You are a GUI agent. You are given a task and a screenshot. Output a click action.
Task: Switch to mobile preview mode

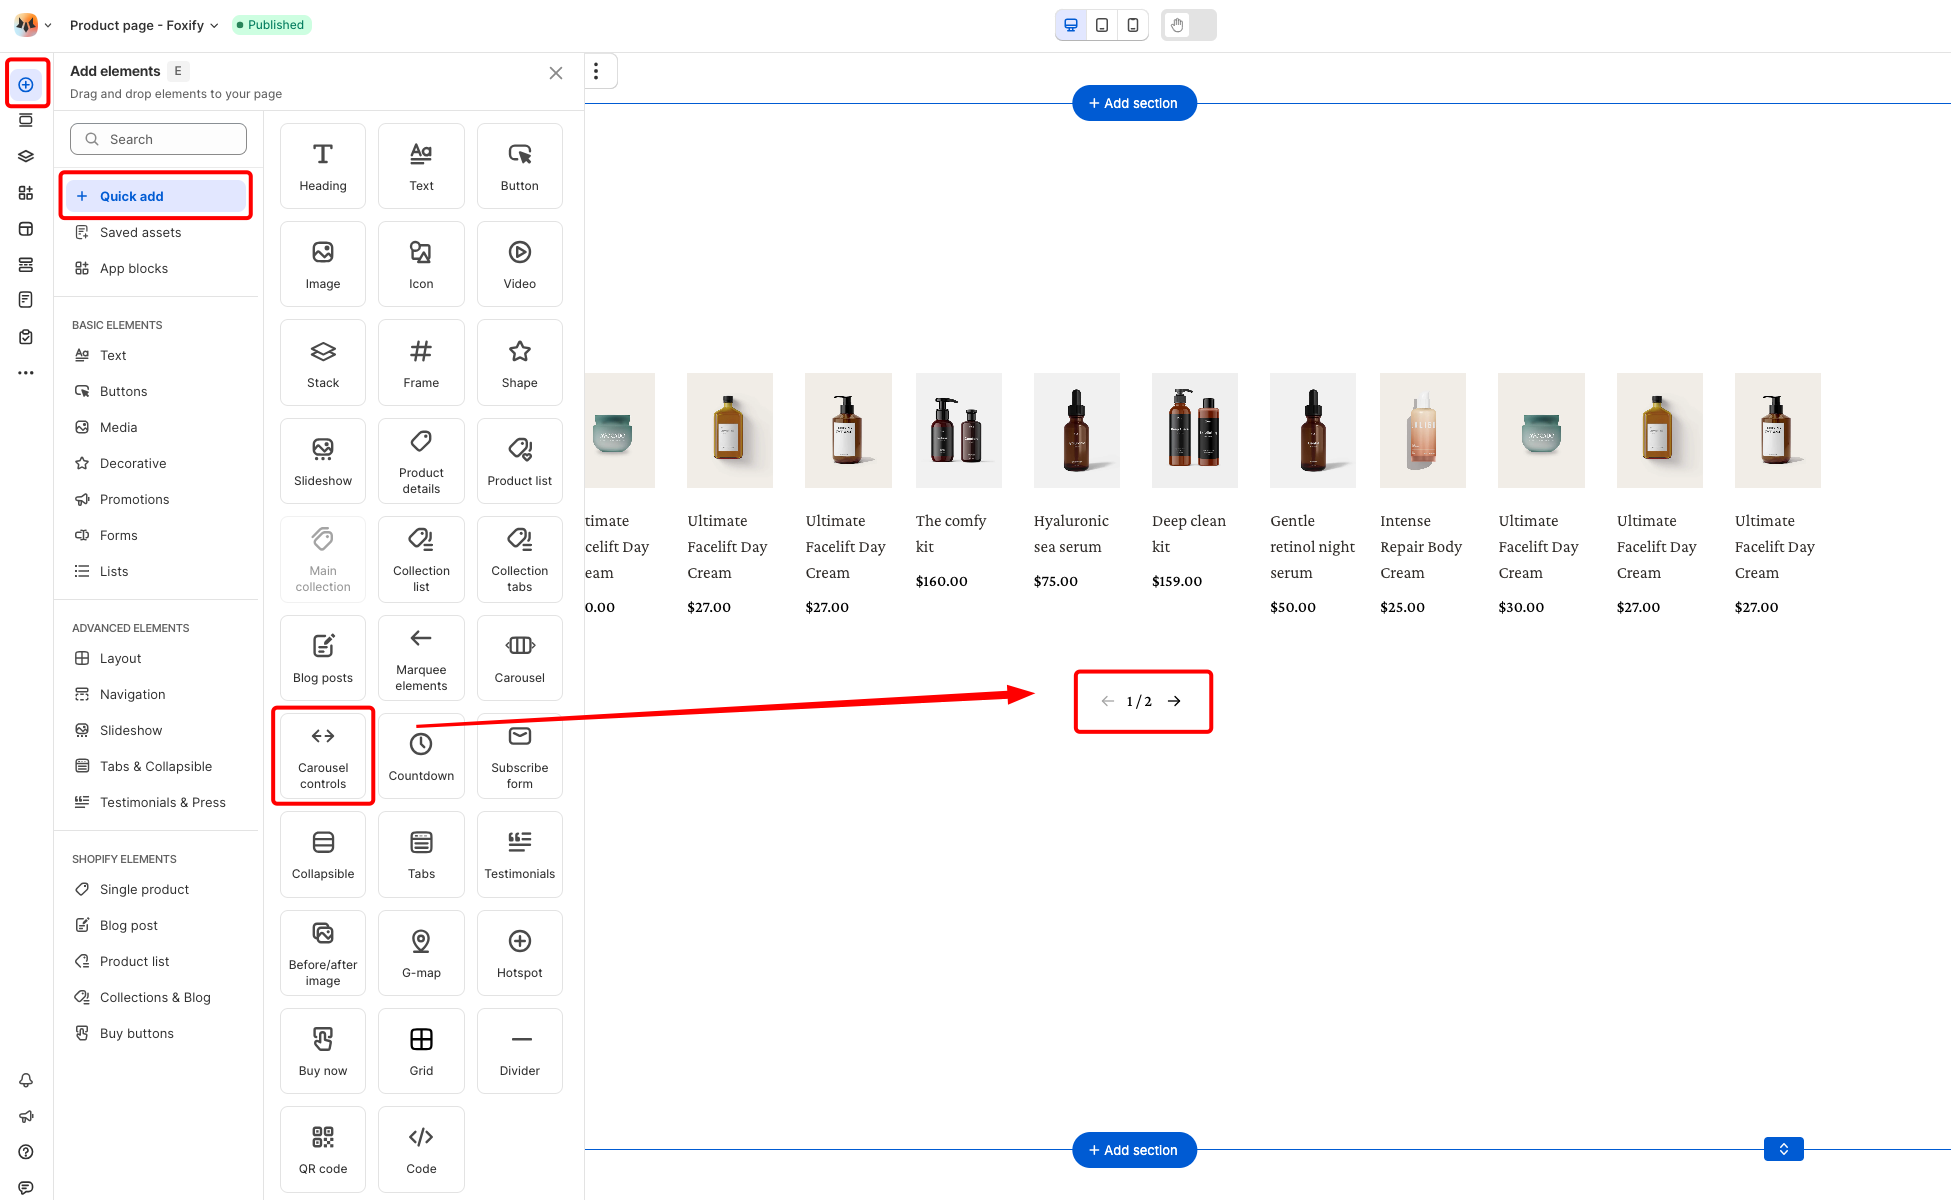pos(1133,25)
